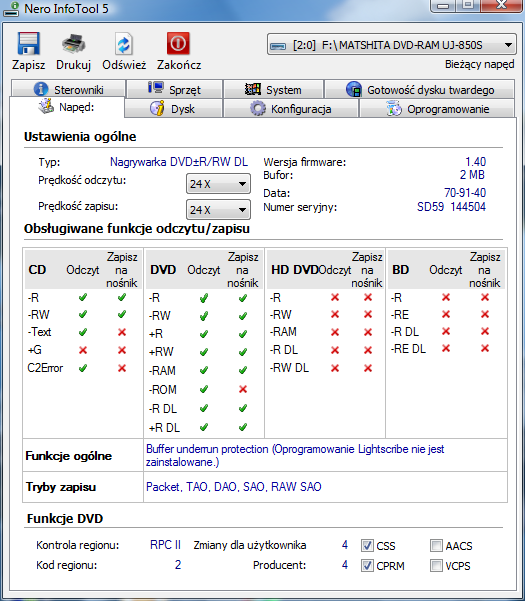Open the Prędkość zapisu 24 X dropdown
The image size is (525, 601).
tap(218, 210)
